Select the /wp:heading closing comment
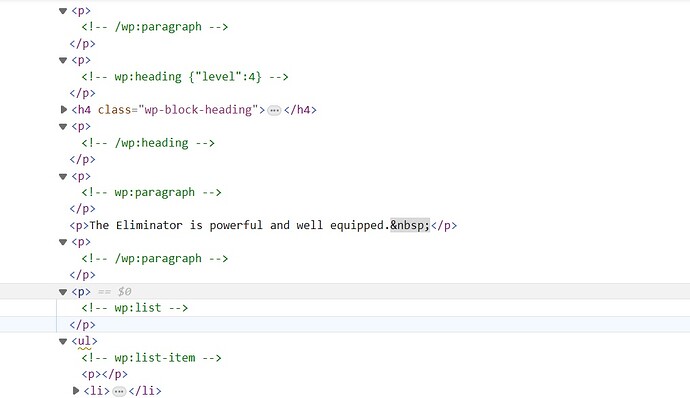 point(148,143)
